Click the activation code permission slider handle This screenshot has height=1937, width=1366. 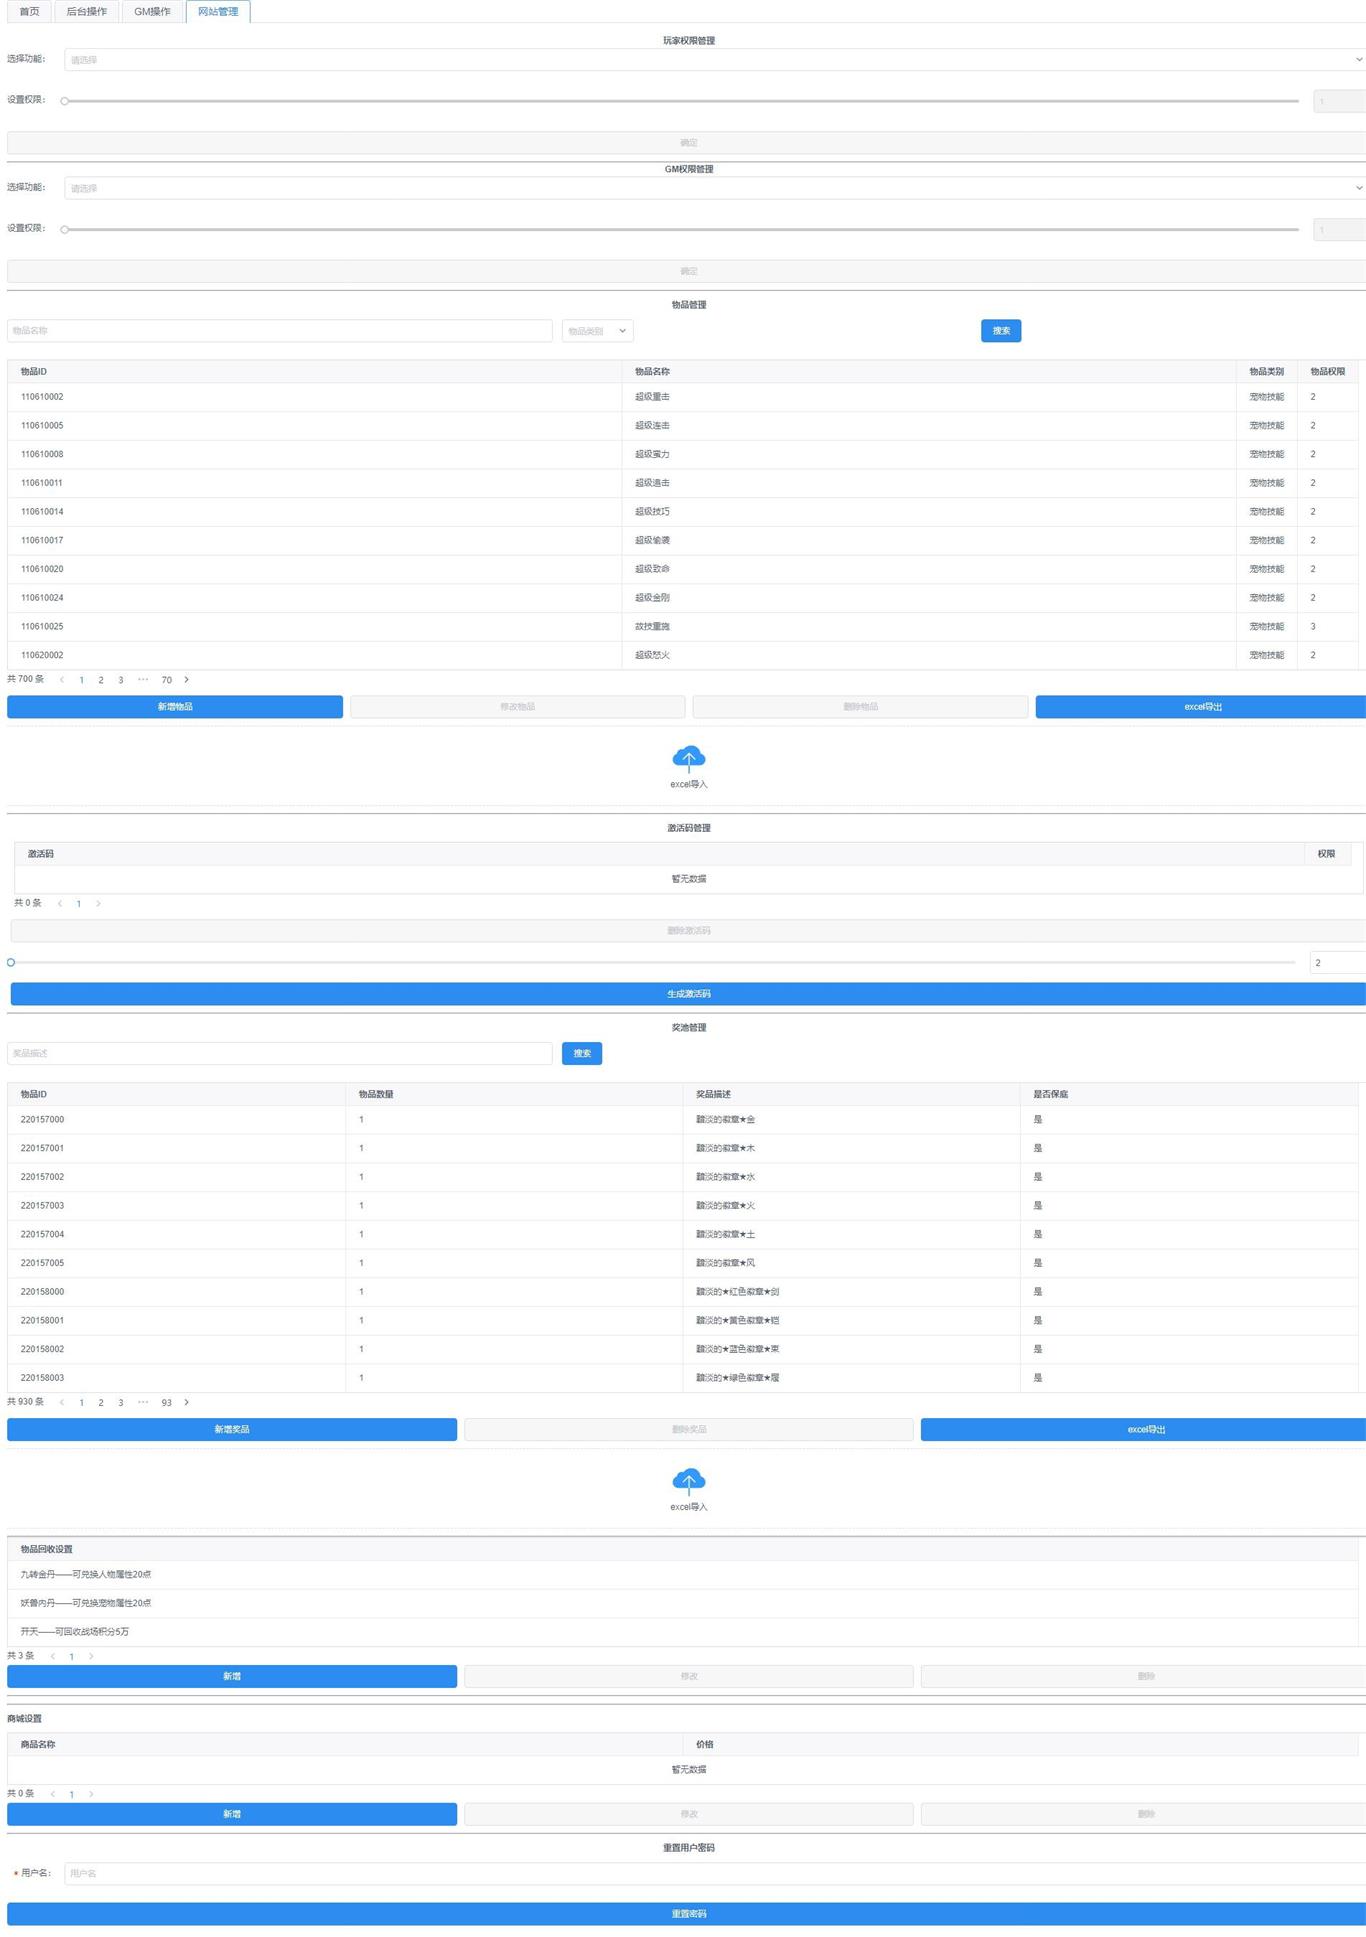(11, 963)
